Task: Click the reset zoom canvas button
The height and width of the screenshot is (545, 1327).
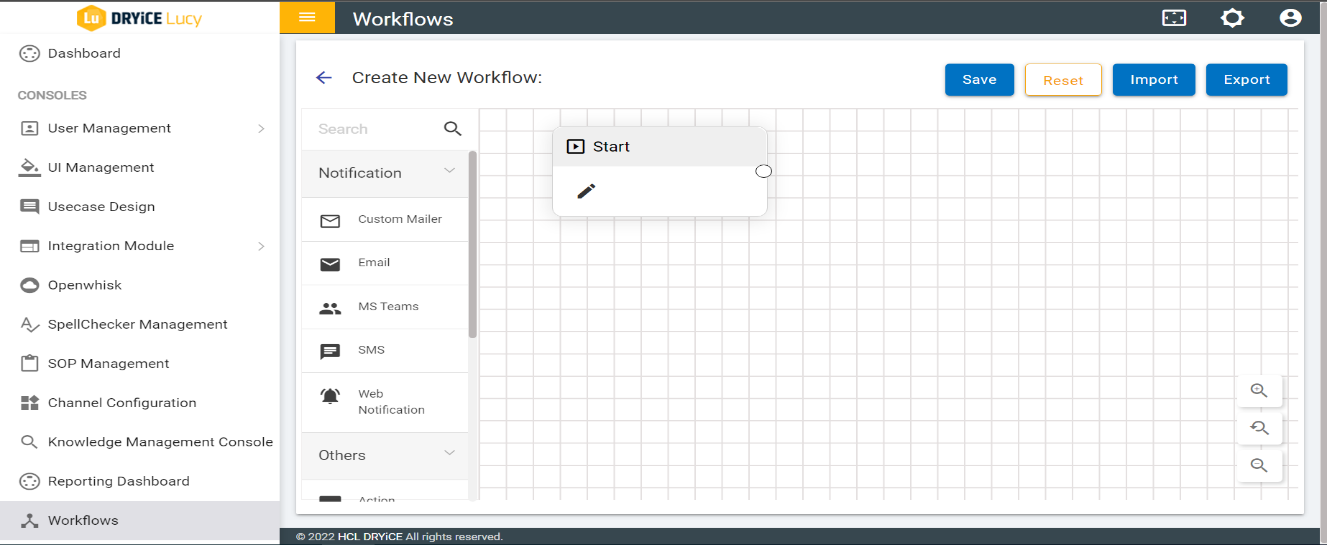Action: click(1259, 428)
